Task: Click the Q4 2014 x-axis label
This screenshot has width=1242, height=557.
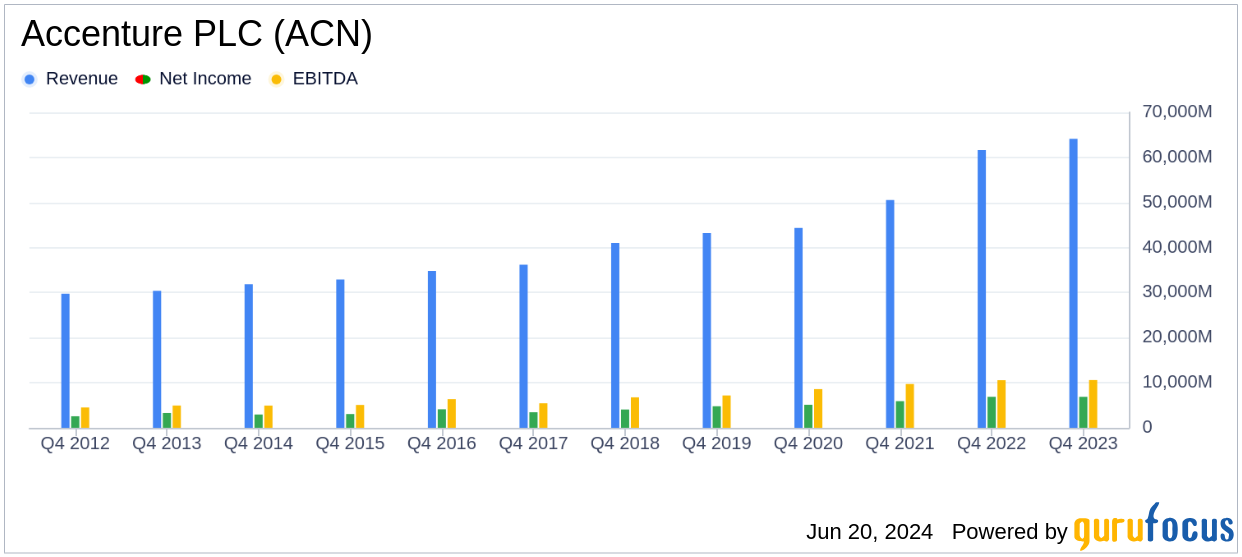Action: [x=258, y=443]
